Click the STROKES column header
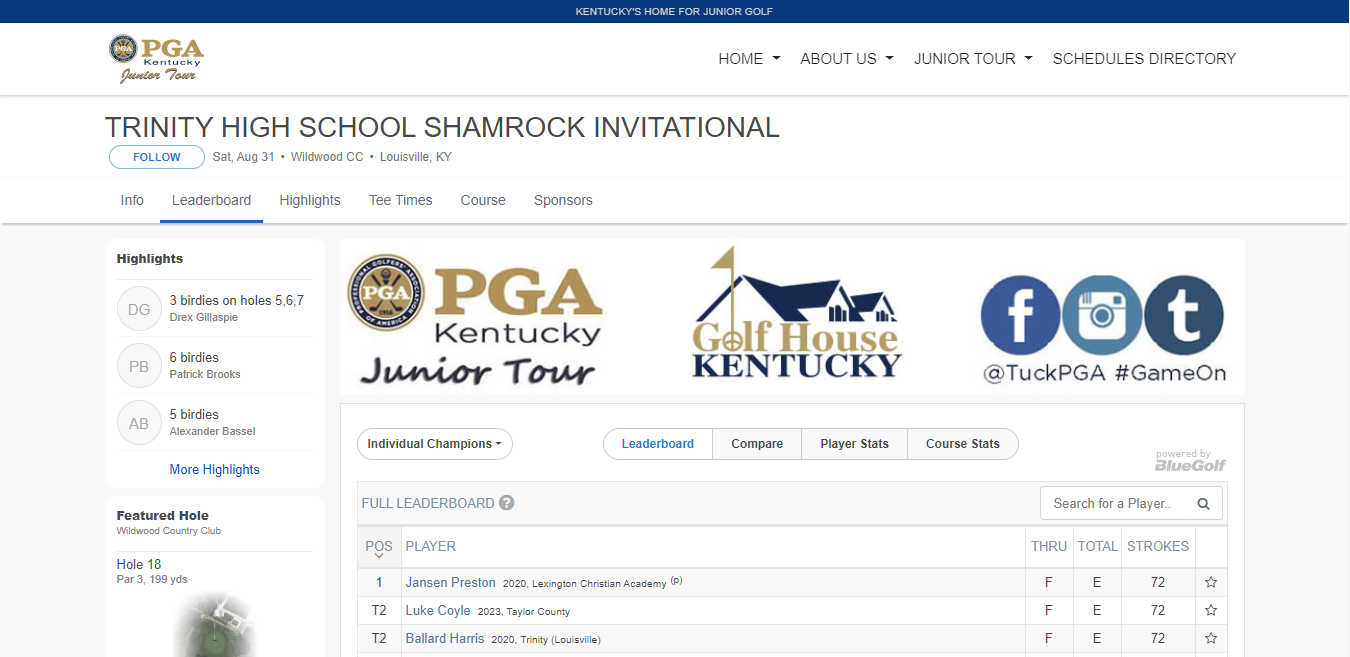The height and width of the screenshot is (657, 1350). pos(1158,546)
